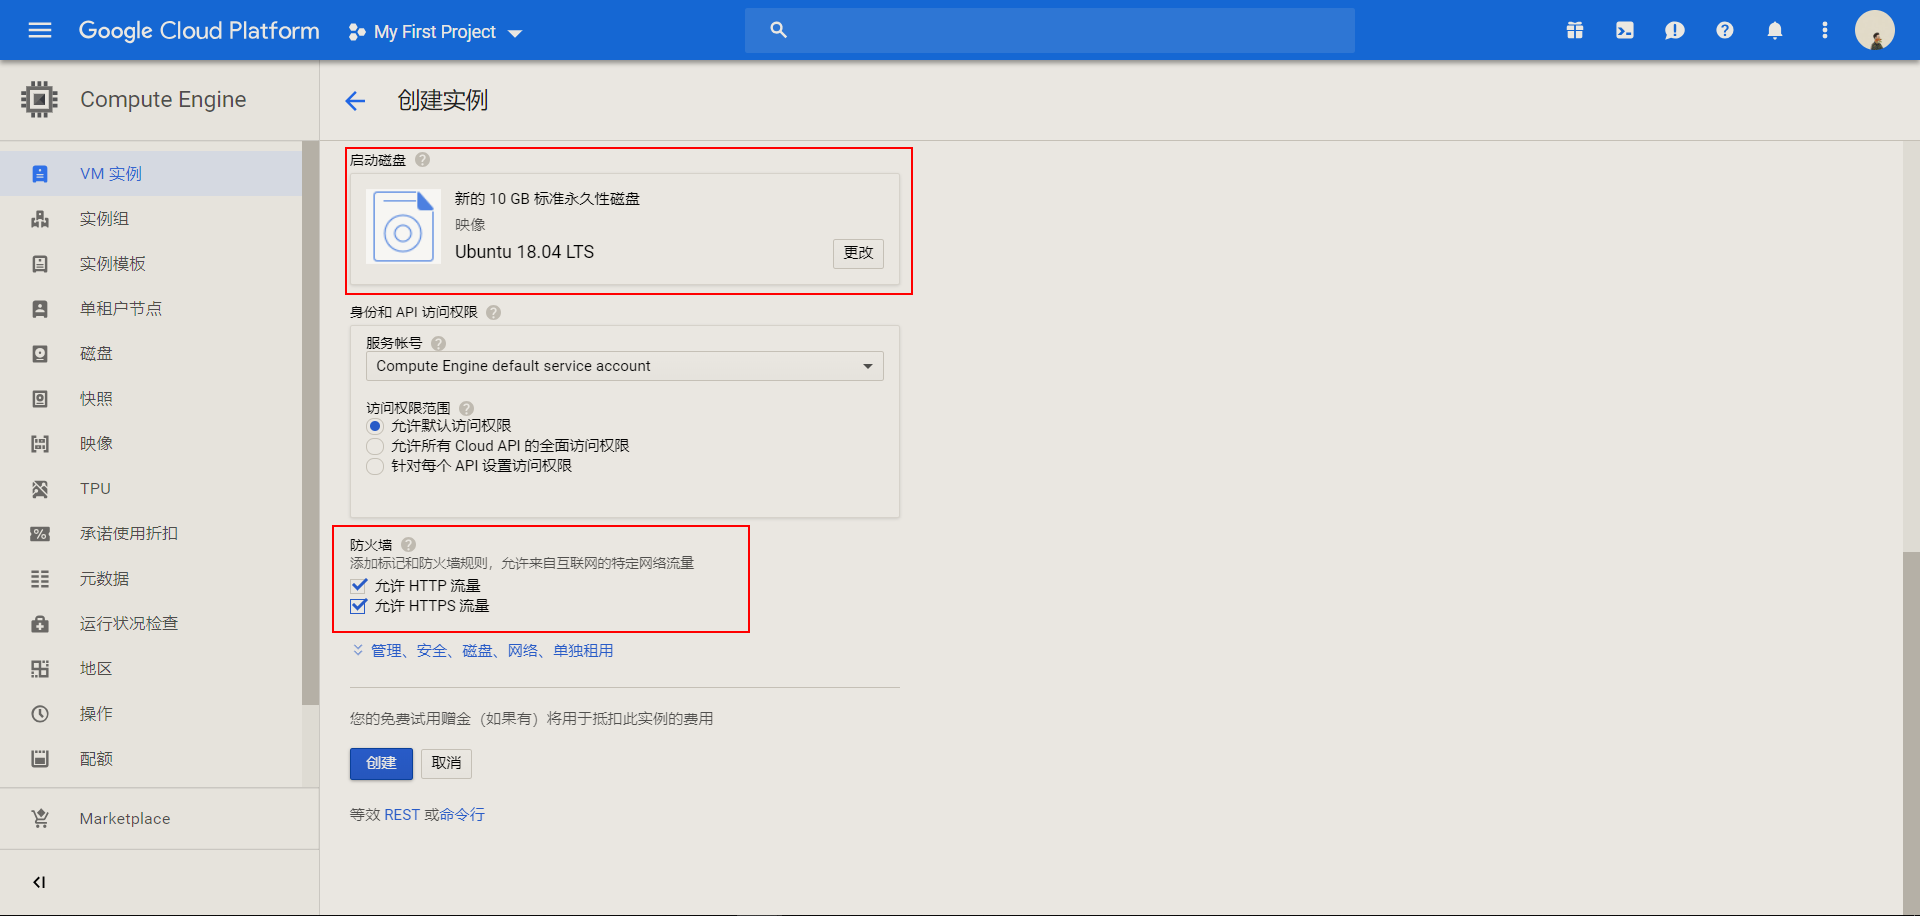
Task: Click the sidebar vertical scrollbar
Action: 310,423
